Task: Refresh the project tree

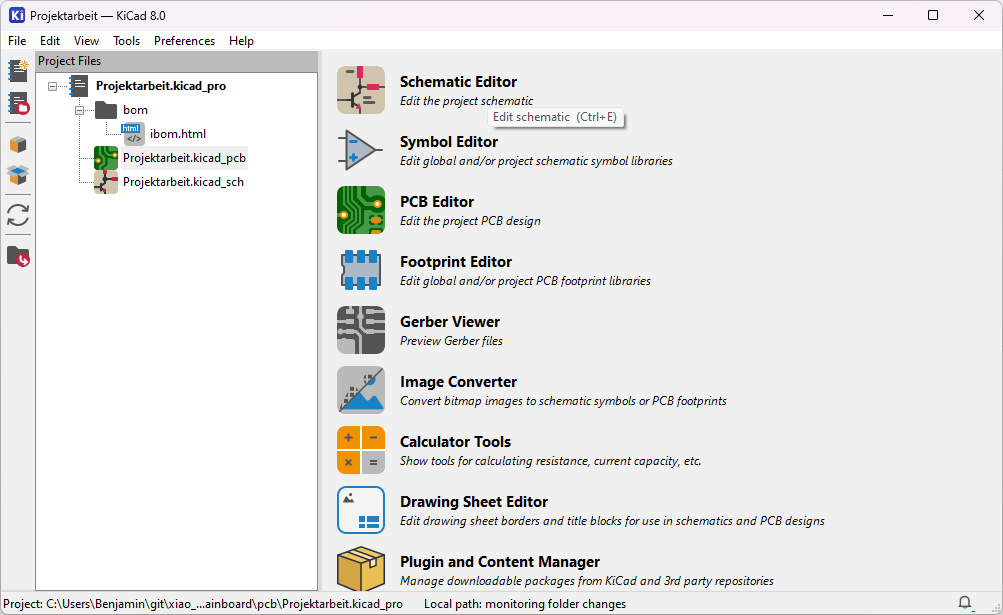Action: [x=18, y=215]
